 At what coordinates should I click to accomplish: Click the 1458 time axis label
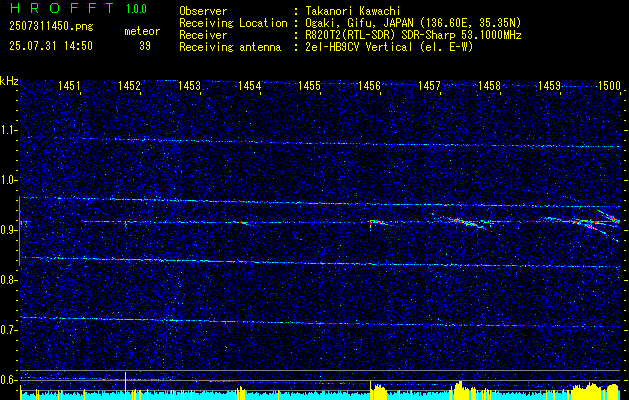(x=489, y=85)
